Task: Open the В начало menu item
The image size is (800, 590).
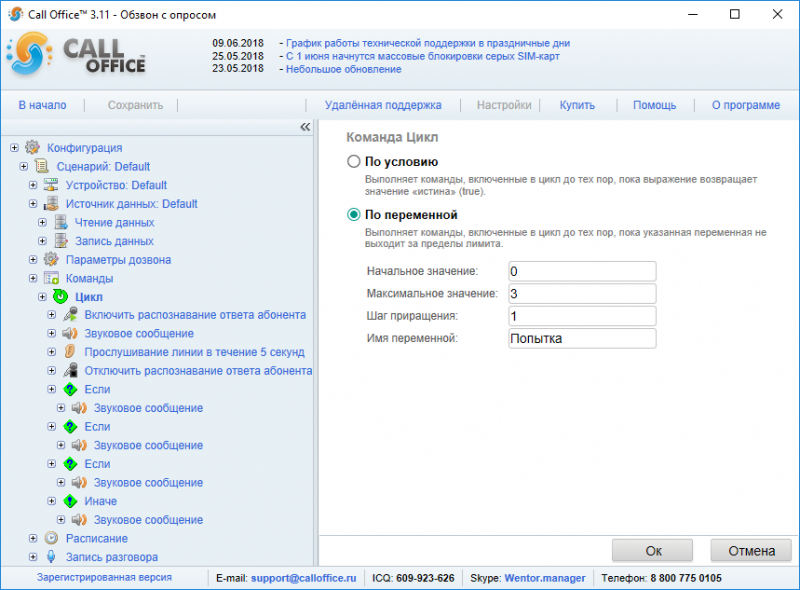Action: tap(42, 105)
